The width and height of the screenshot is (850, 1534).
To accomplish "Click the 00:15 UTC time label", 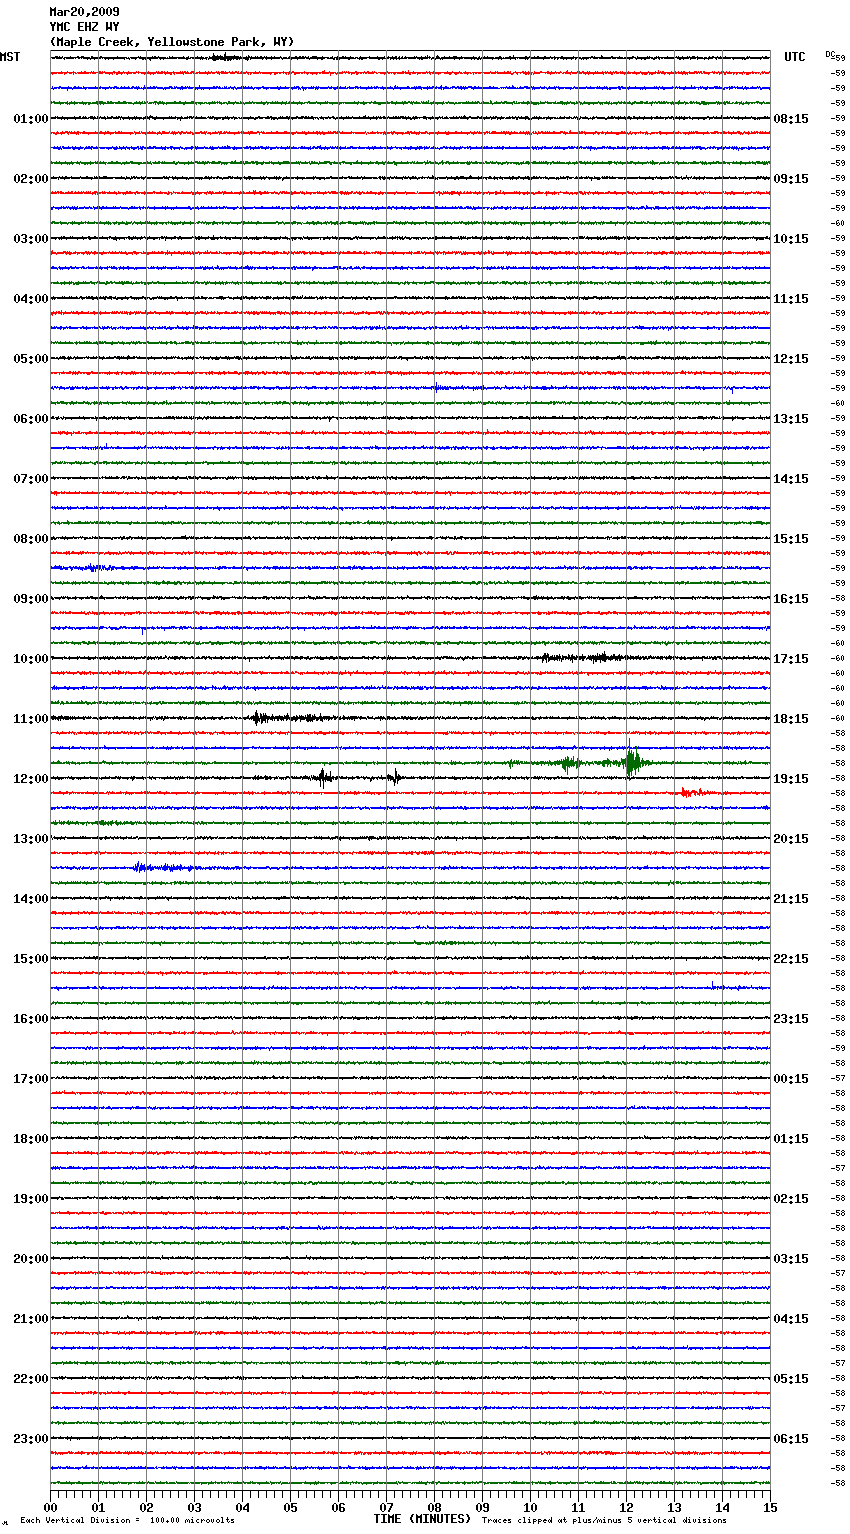I will pos(791,1079).
